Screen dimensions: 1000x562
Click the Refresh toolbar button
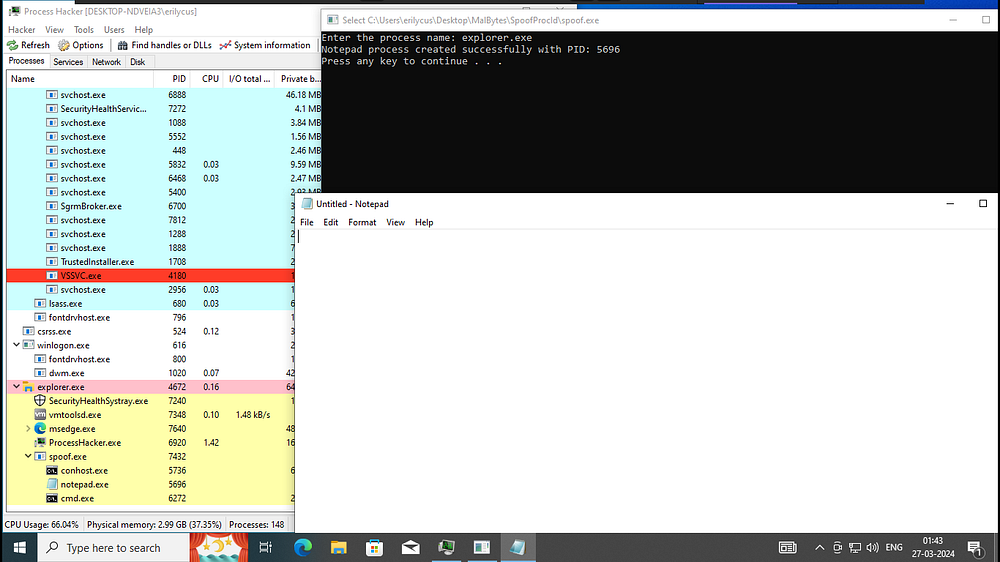coord(28,45)
